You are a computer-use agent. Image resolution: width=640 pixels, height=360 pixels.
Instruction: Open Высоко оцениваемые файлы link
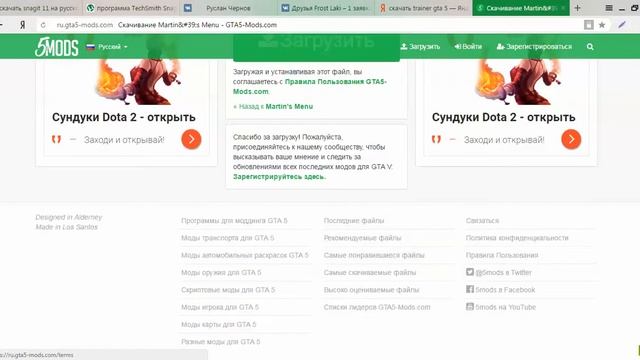(371, 290)
